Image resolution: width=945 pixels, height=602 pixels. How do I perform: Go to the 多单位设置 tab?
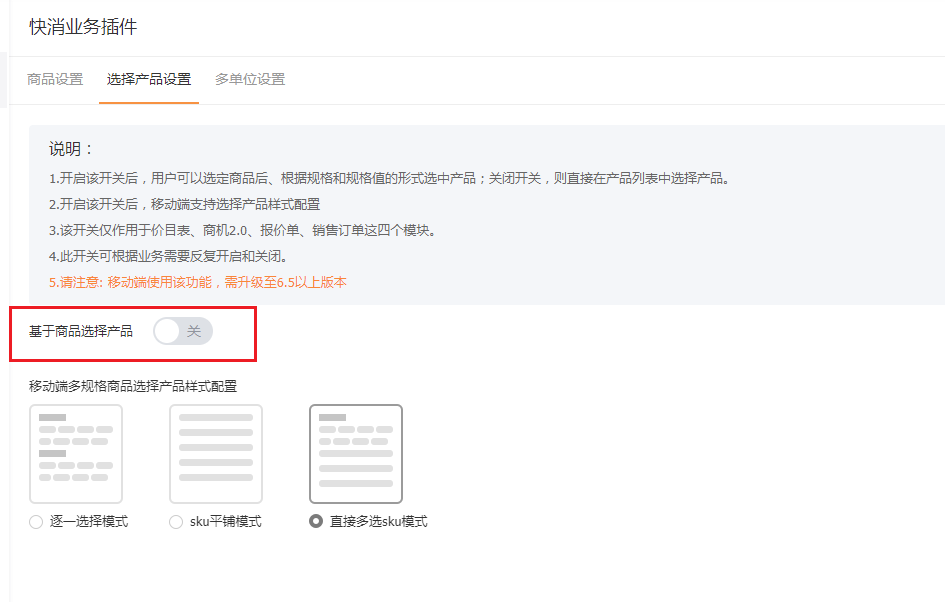coord(250,79)
